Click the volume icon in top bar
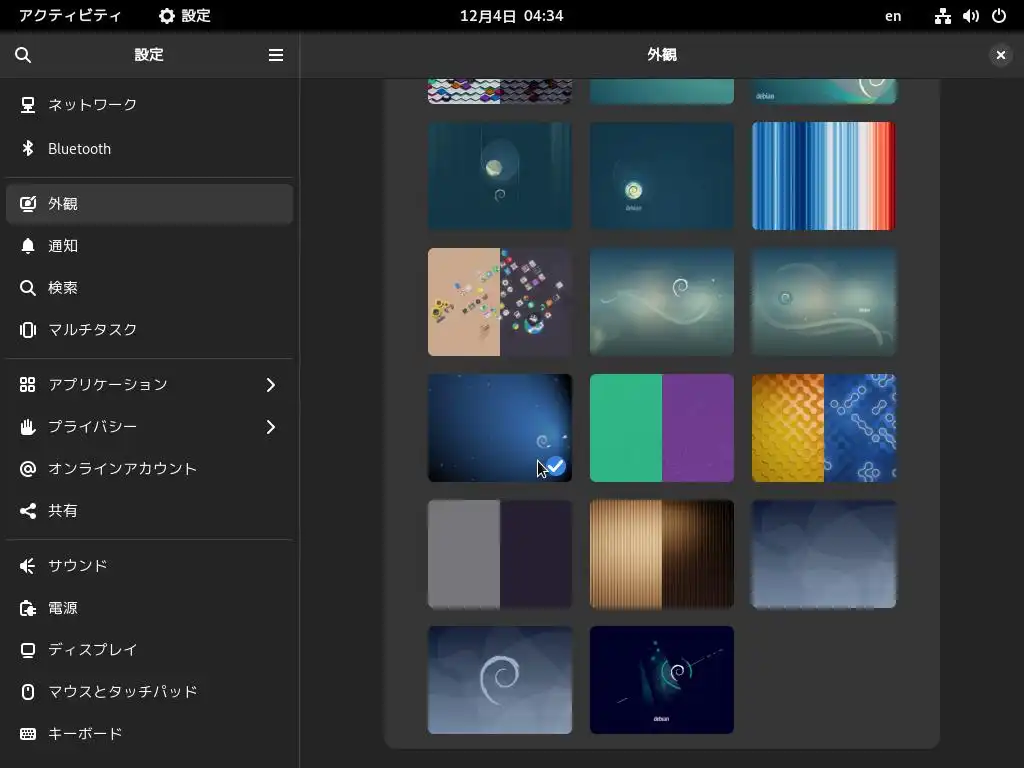Viewport: 1024px width, 768px height. [970, 16]
